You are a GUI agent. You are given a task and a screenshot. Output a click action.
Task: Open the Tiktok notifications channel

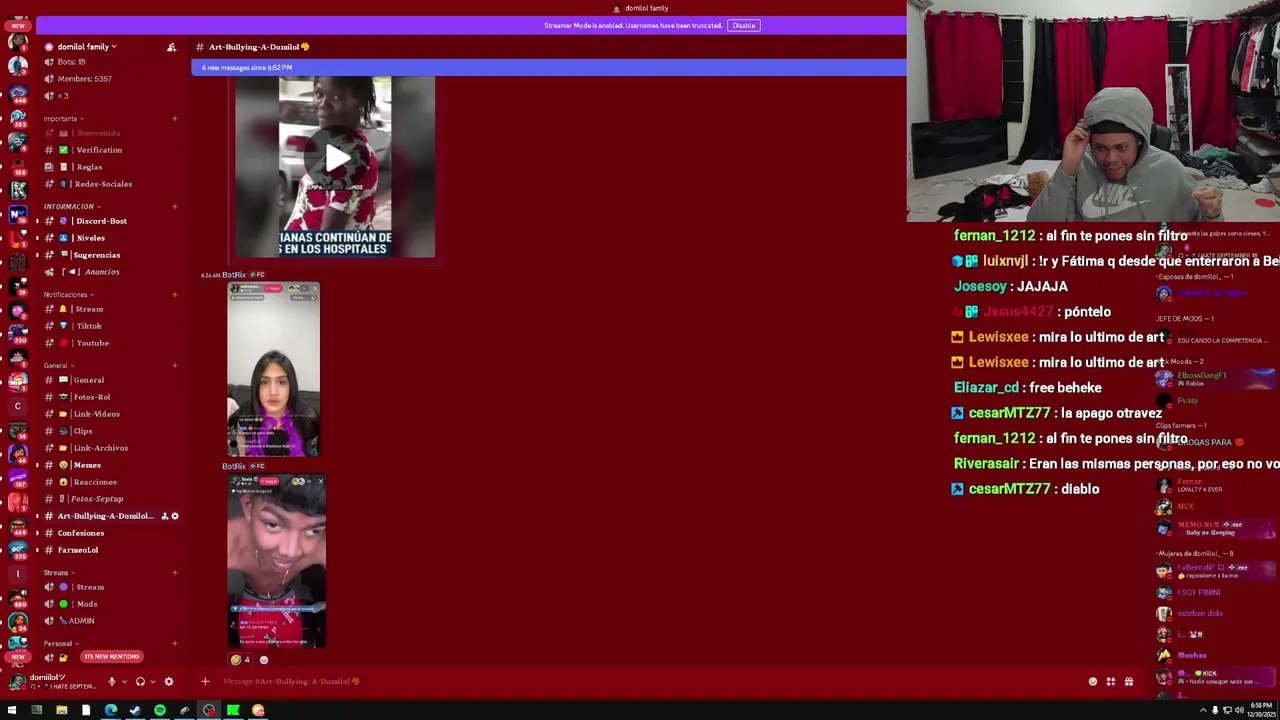point(110,326)
